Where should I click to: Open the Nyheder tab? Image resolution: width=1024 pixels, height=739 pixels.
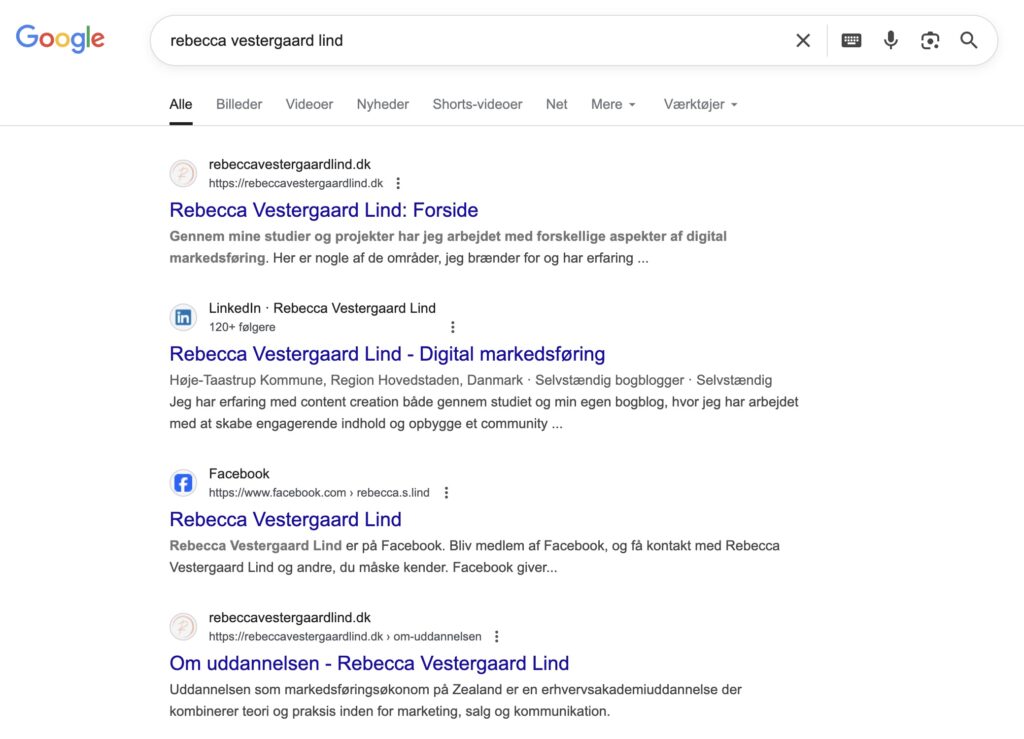coord(383,104)
